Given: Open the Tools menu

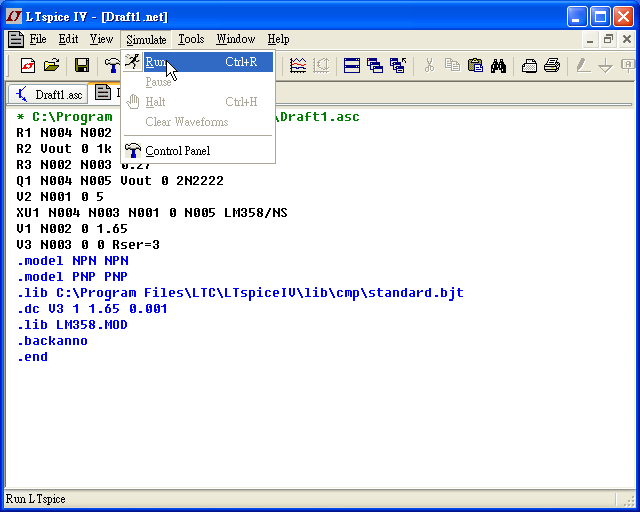Looking at the screenshot, I should [191, 39].
